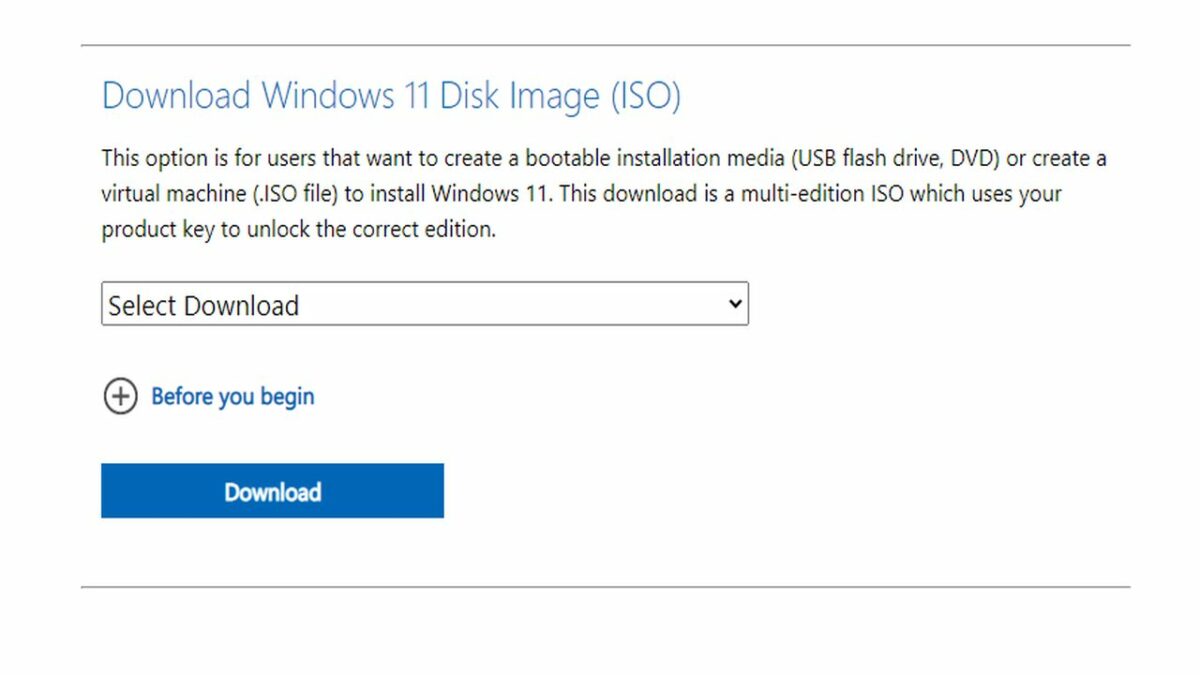The image size is (1200, 675).
Task: Click 'Windows 11' in the page heading
Action: [x=346, y=96]
